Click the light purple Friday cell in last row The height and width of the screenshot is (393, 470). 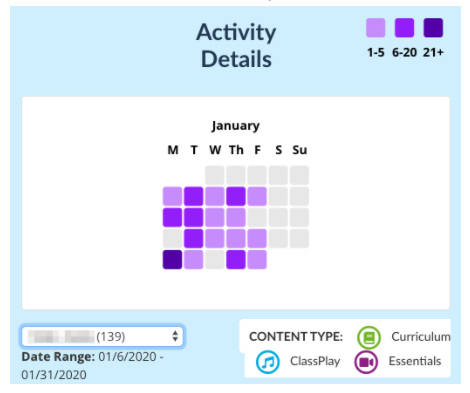point(257,259)
